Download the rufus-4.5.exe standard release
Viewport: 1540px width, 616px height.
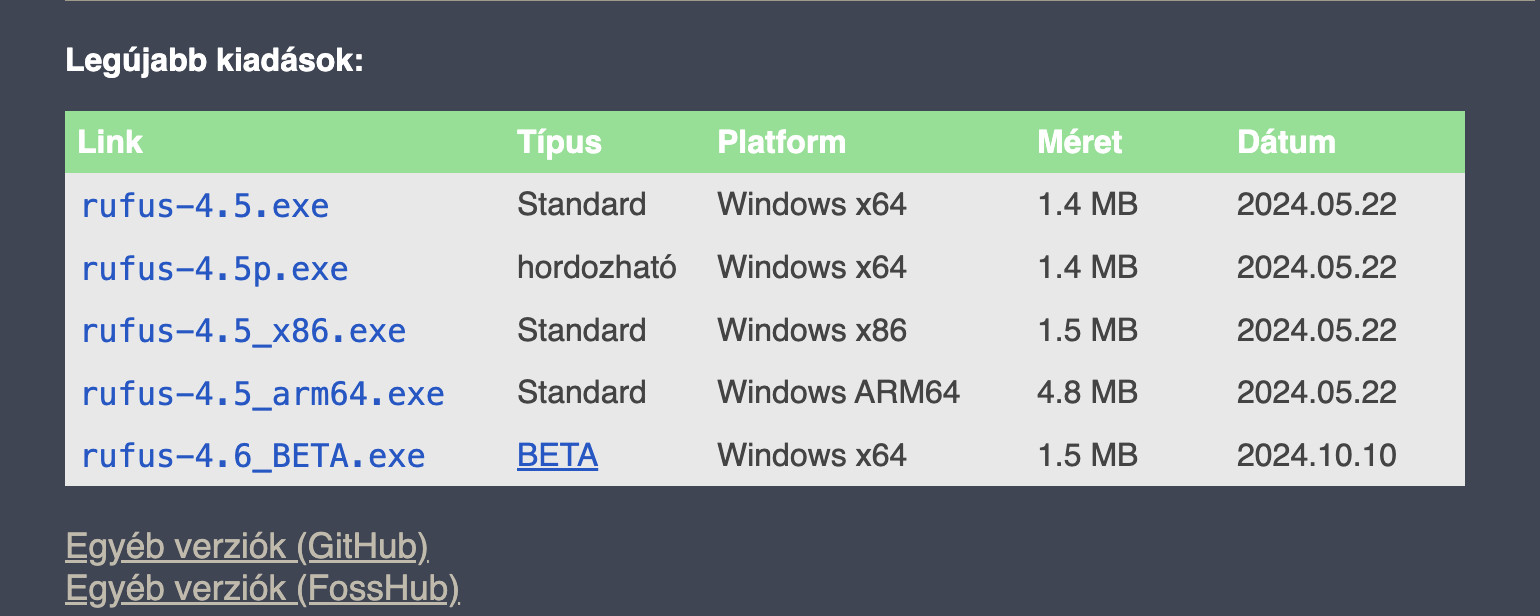click(x=205, y=206)
